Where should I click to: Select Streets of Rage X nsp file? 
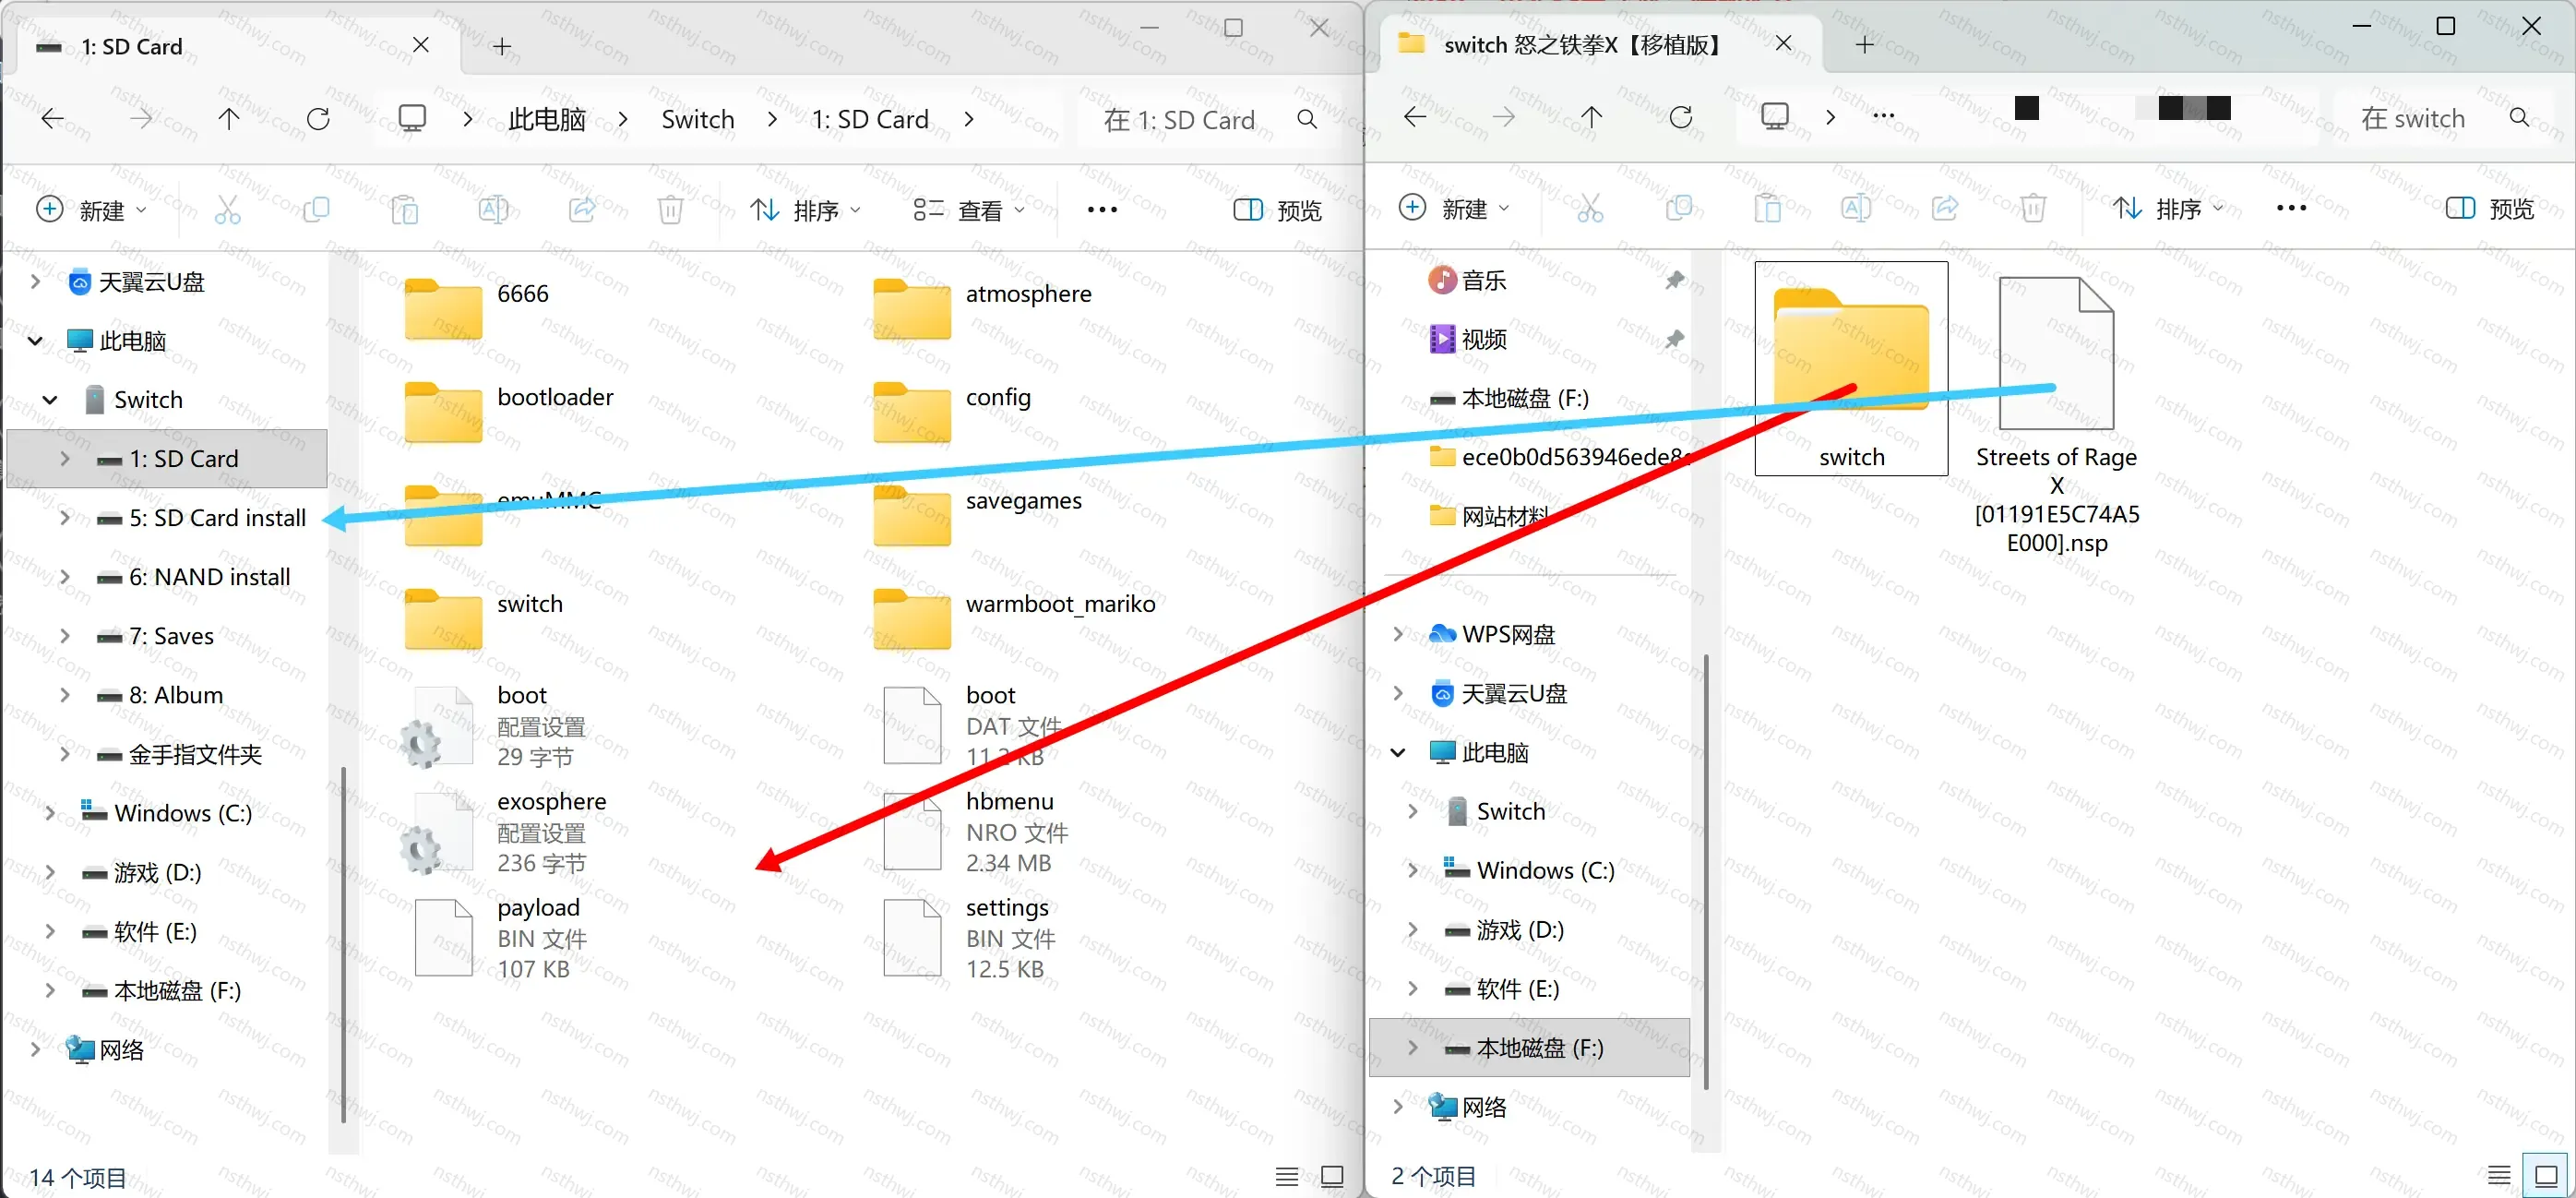pyautogui.click(x=2056, y=416)
